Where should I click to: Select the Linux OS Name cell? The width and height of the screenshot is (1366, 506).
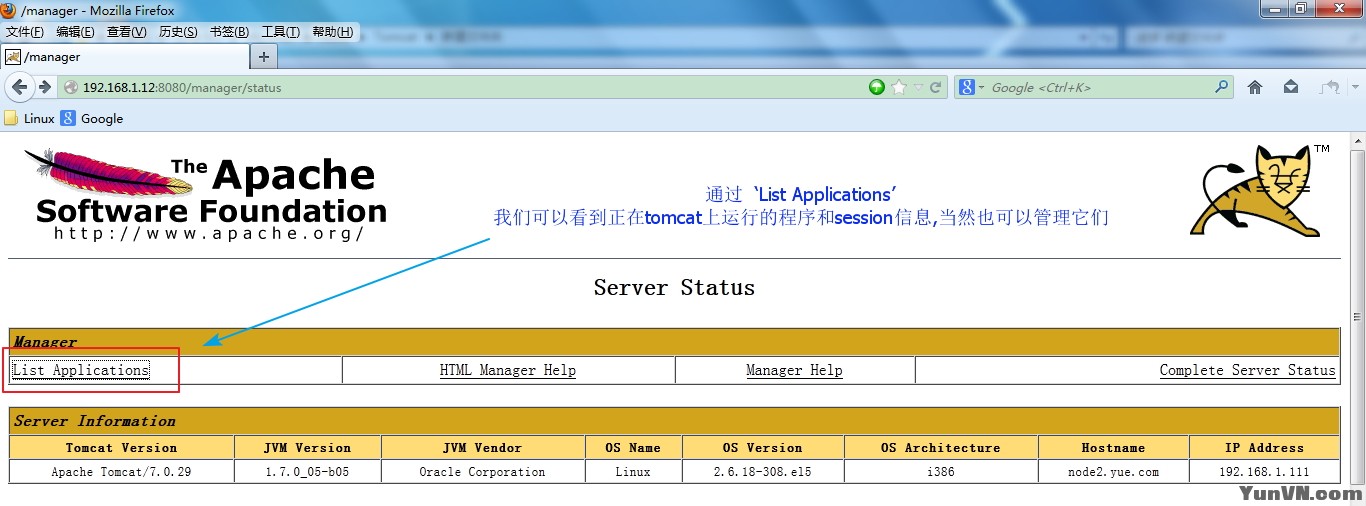(633, 472)
